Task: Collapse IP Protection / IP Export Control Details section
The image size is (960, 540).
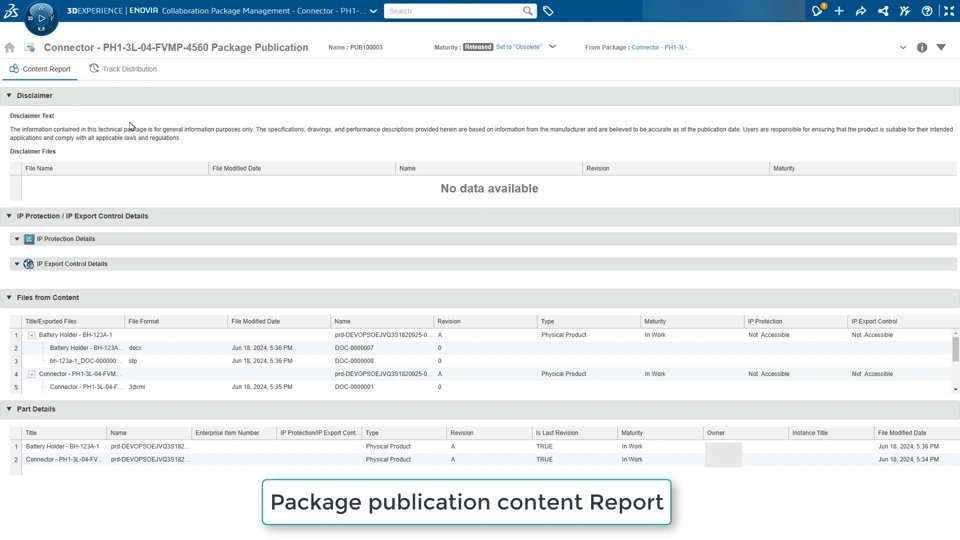Action: pyautogui.click(x=9, y=216)
